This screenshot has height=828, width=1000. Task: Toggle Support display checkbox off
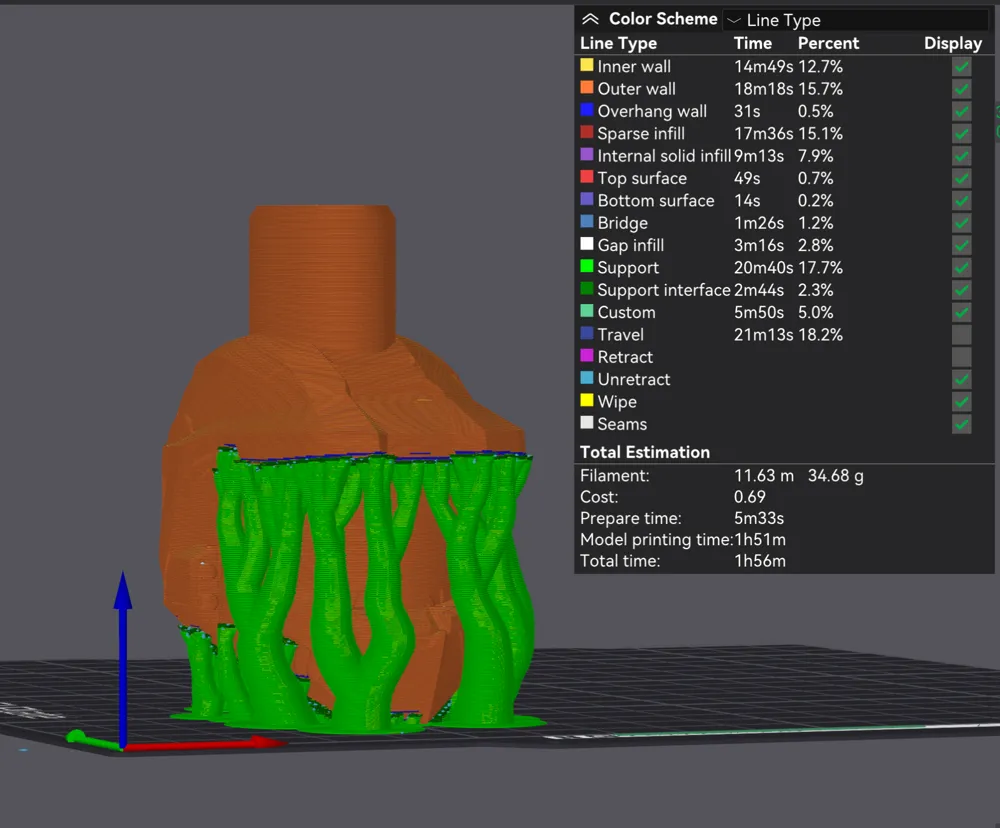tap(961, 268)
